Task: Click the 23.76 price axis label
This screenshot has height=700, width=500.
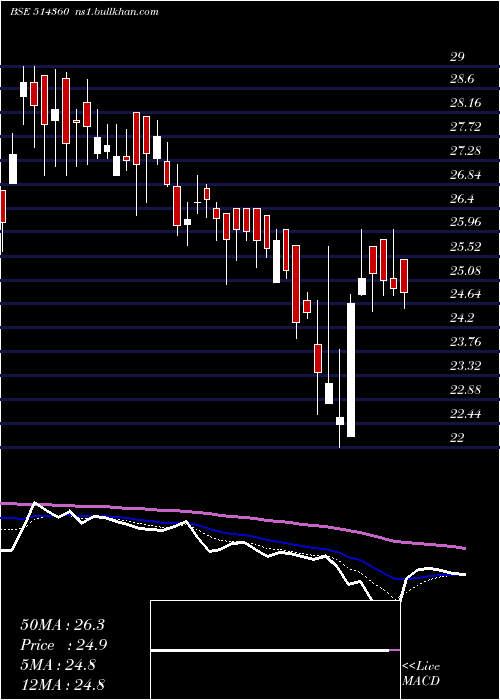Action: 466,342
